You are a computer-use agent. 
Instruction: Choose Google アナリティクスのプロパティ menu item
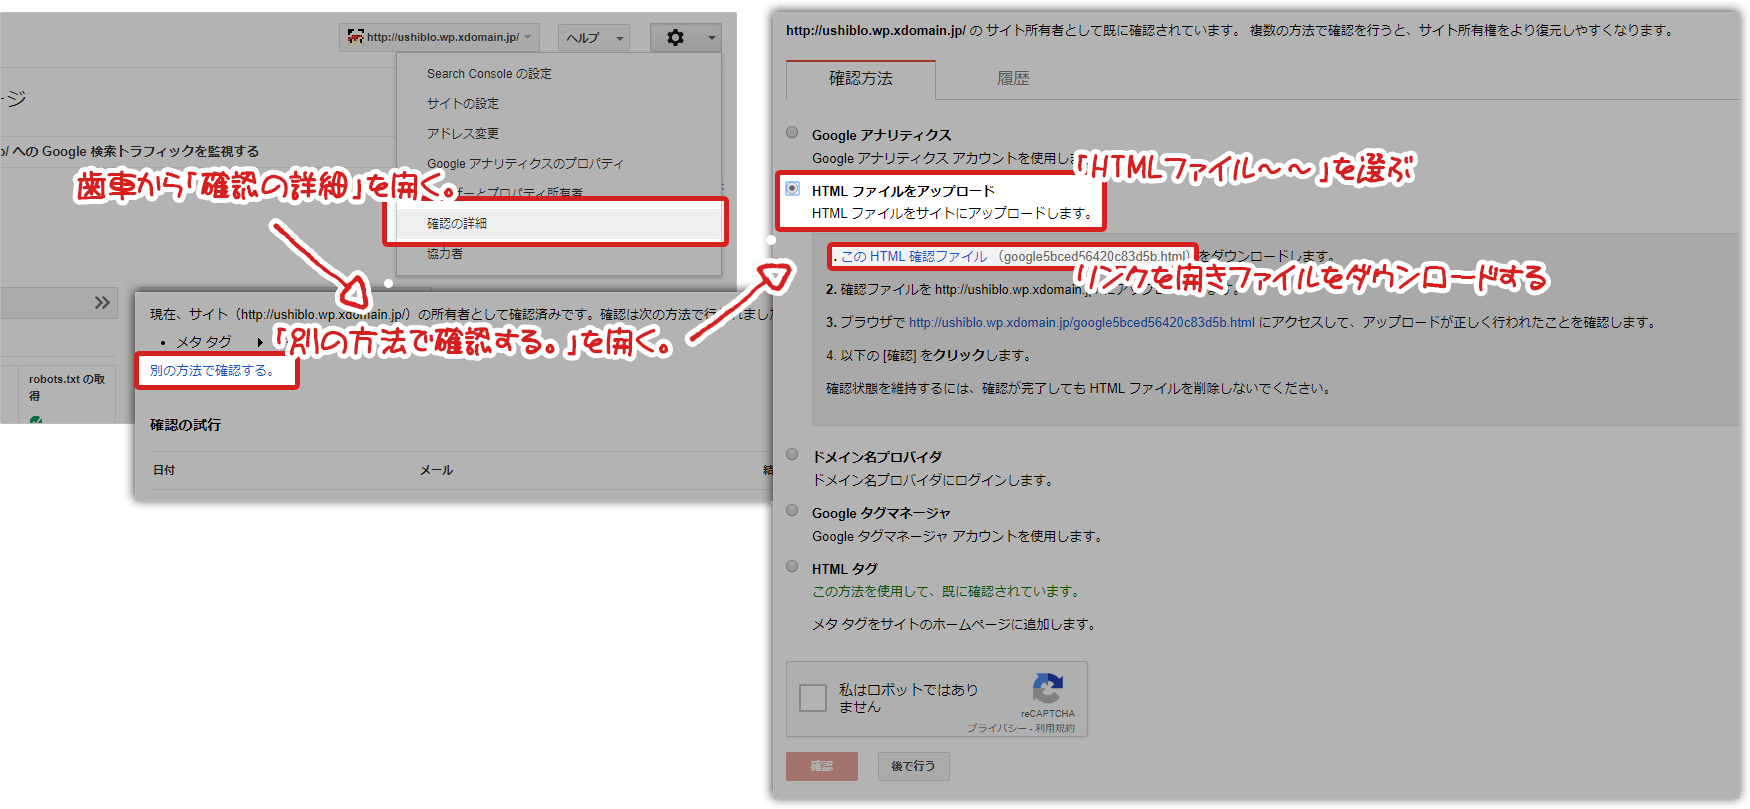(525, 164)
